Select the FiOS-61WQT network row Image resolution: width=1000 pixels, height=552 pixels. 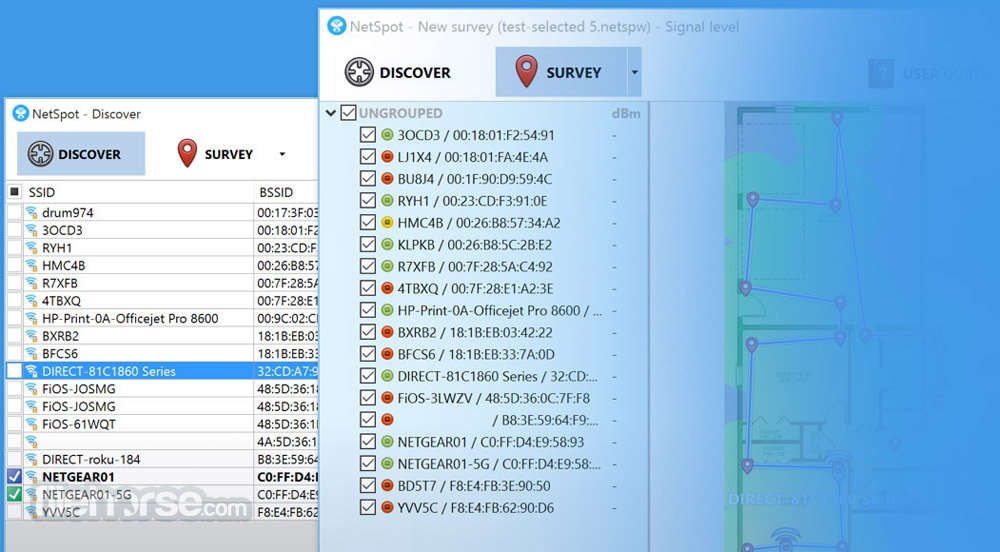tap(162, 424)
